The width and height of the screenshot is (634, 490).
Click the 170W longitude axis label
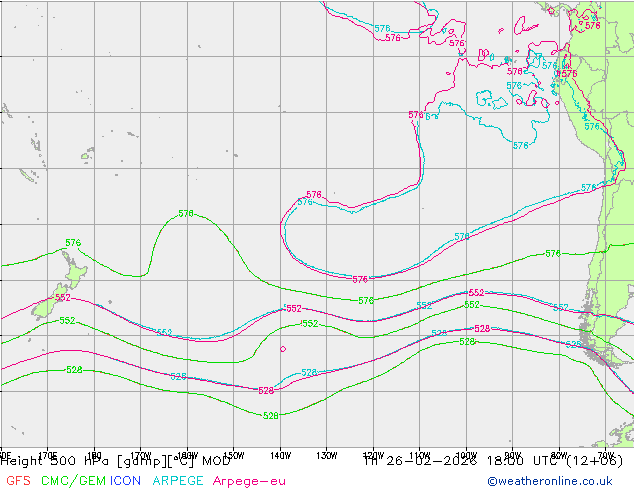[141, 456]
